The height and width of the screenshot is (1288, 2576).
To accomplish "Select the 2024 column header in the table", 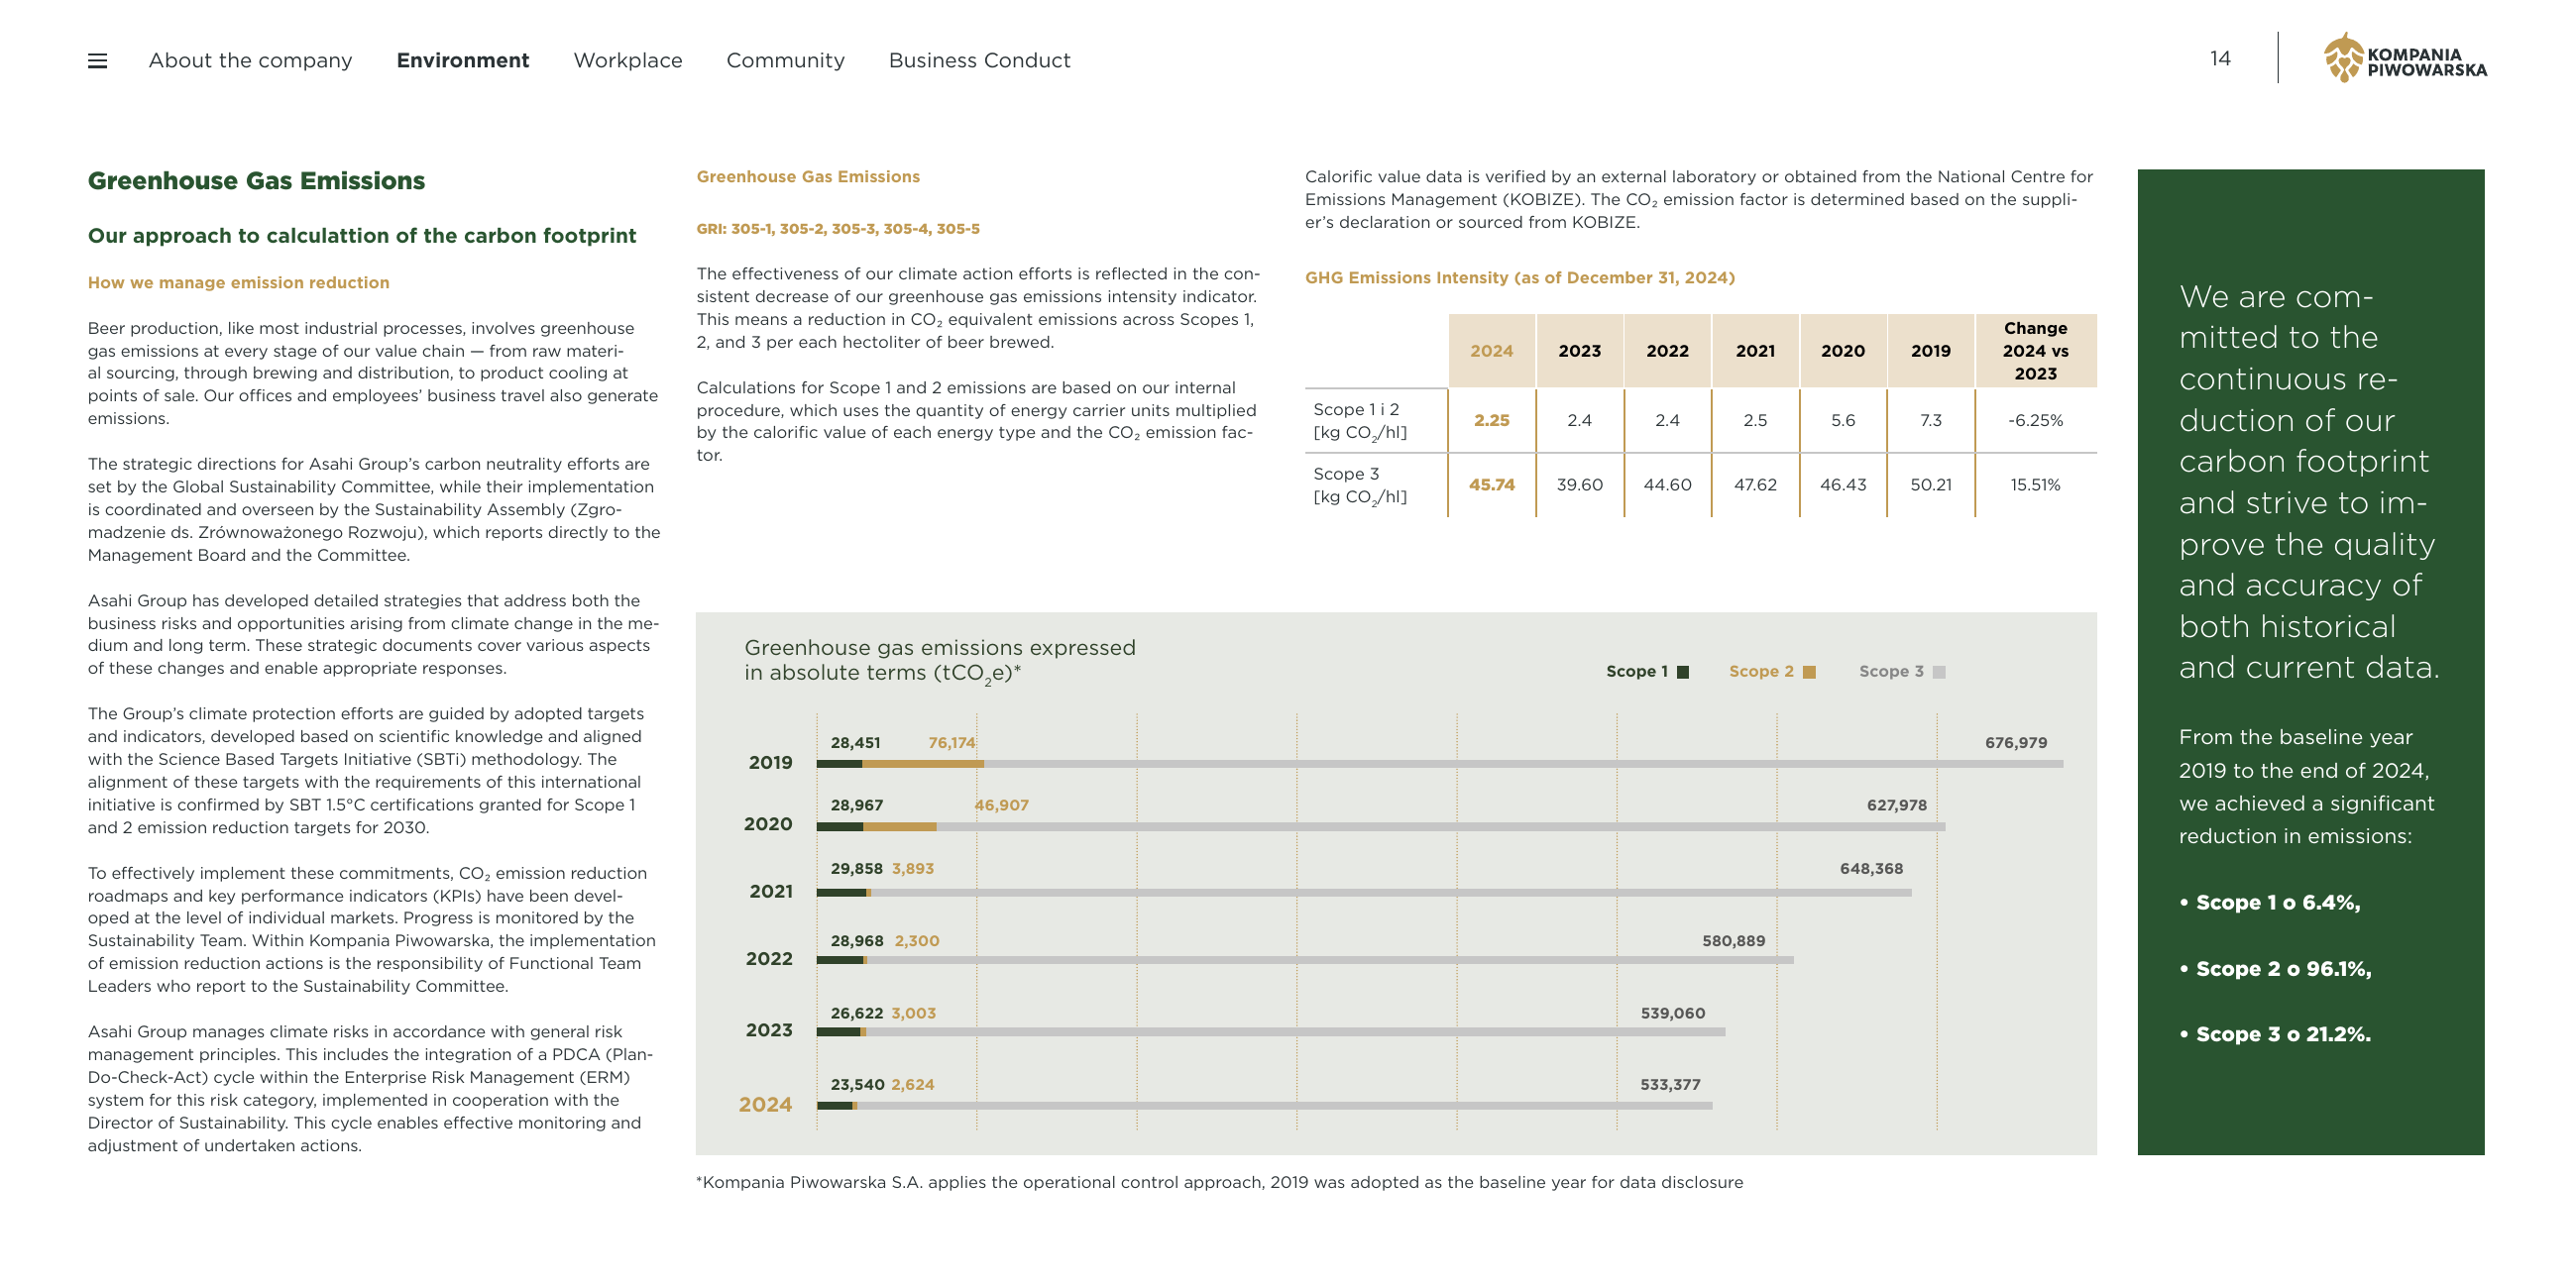I will (1491, 351).
